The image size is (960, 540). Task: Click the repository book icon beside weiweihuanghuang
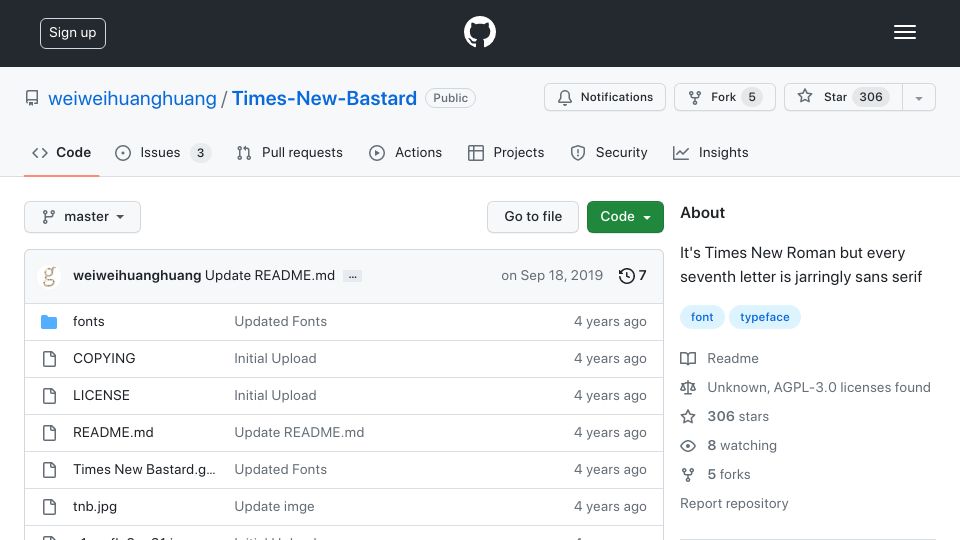[32, 98]
